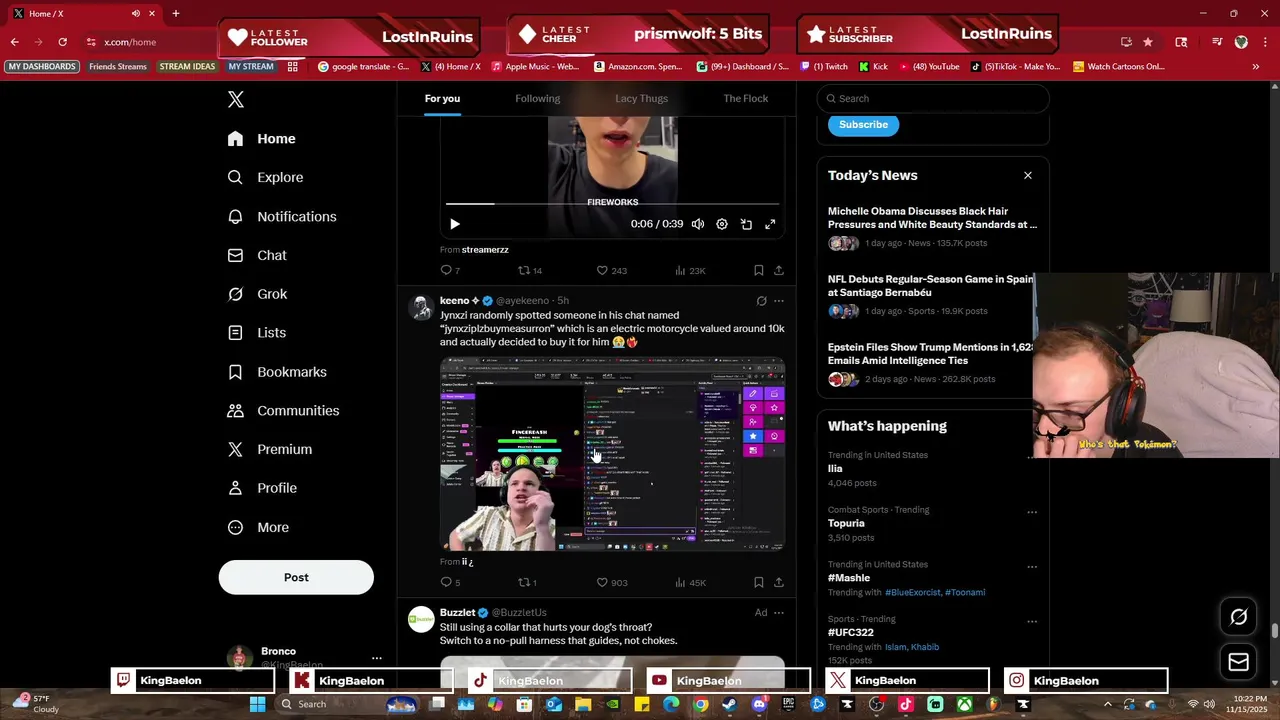The height and width of the screenshot is (720, 1280).
Task: Open more options on the Buzzlet ad
Action: (x=779, y=613)
